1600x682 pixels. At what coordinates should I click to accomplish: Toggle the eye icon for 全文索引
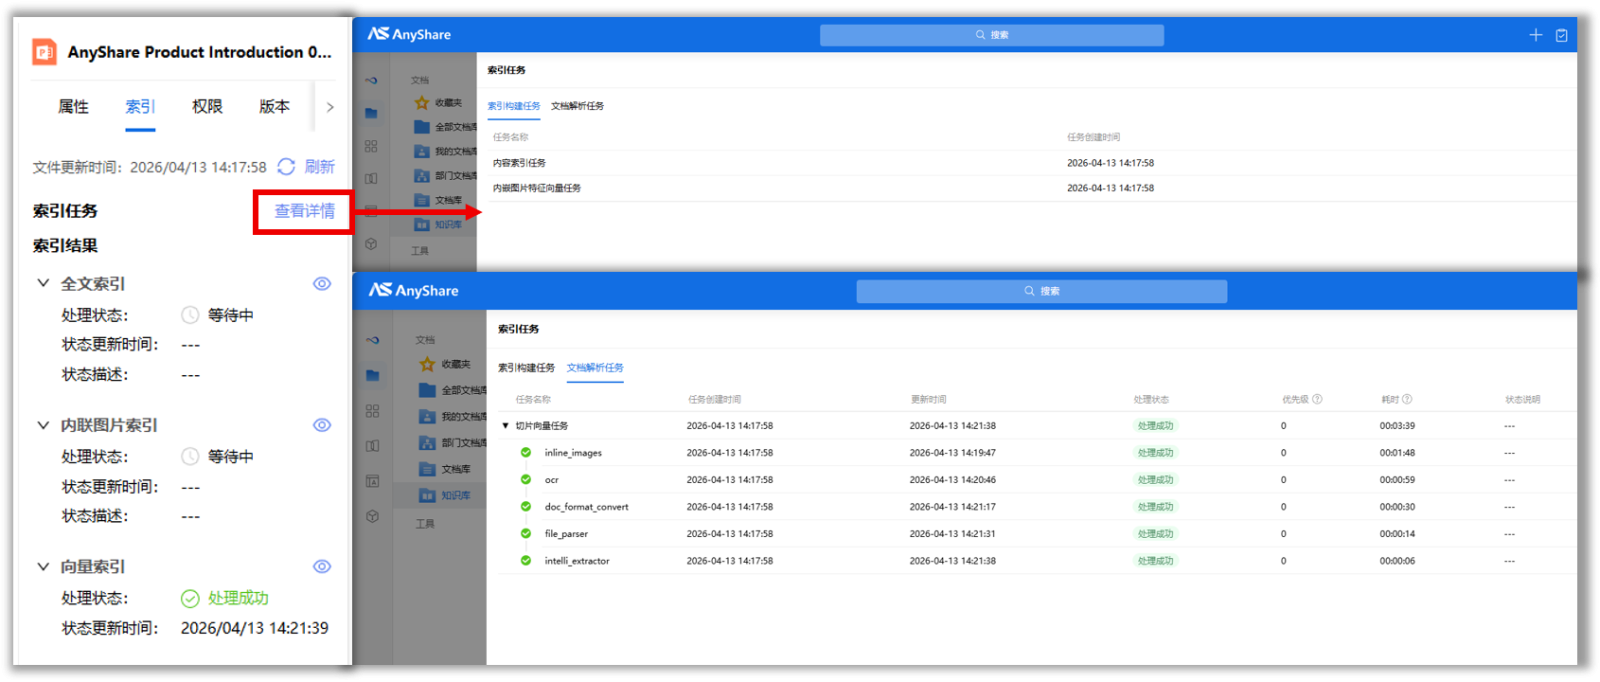pyautogui.click(x=322, y=284)
